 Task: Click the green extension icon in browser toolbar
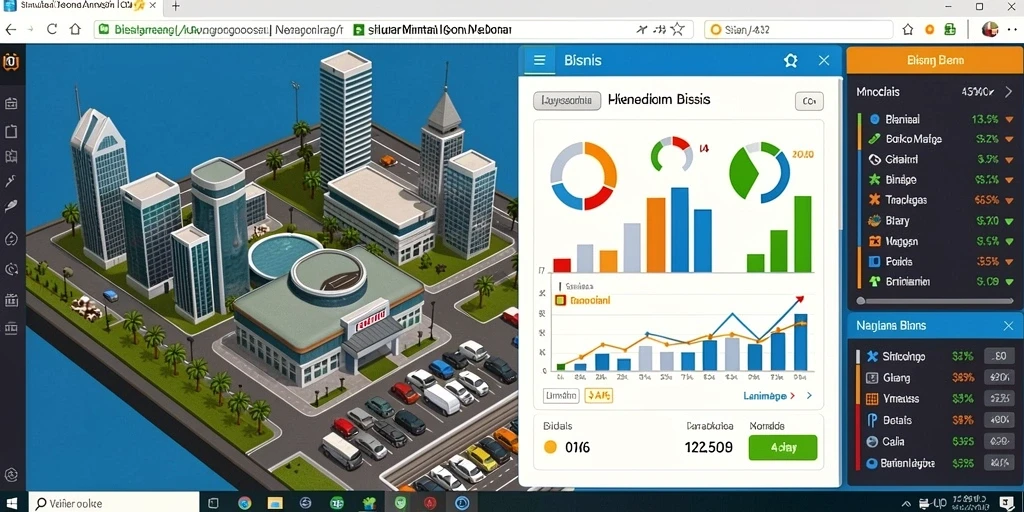pos(950,29)
